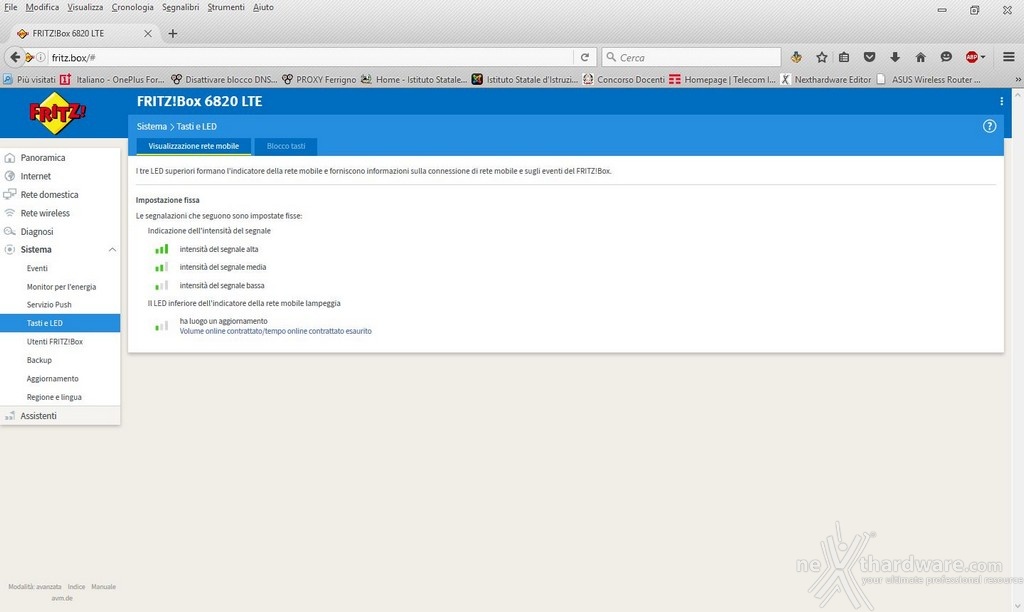Viewport: 1024px width, 612px height.
Task: Open the File menu
Action: [x=11, y=7]
